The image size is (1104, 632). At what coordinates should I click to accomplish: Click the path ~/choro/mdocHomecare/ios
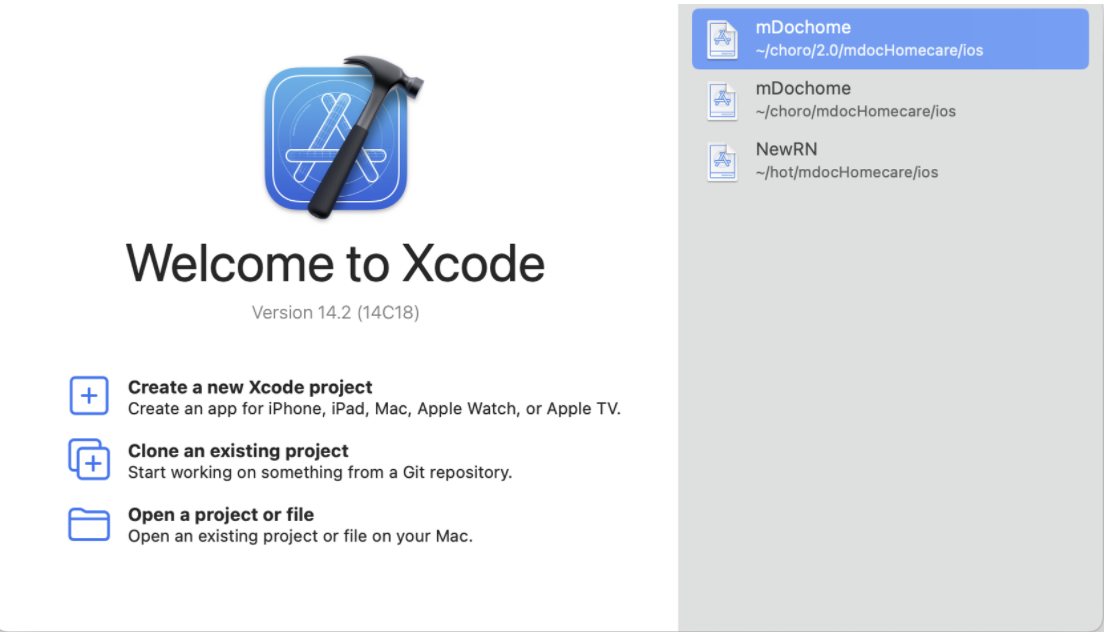[x=855, y=111]
